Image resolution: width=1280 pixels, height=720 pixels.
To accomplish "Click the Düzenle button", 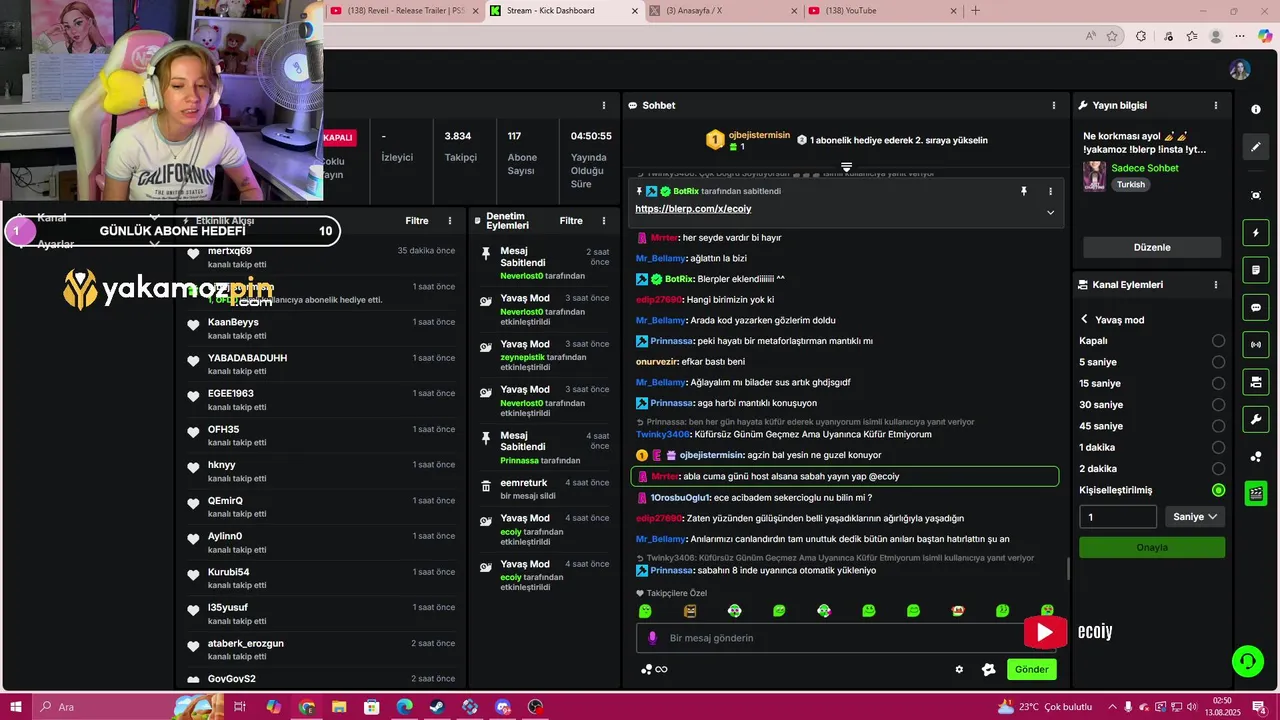I will click(1152, 247).
